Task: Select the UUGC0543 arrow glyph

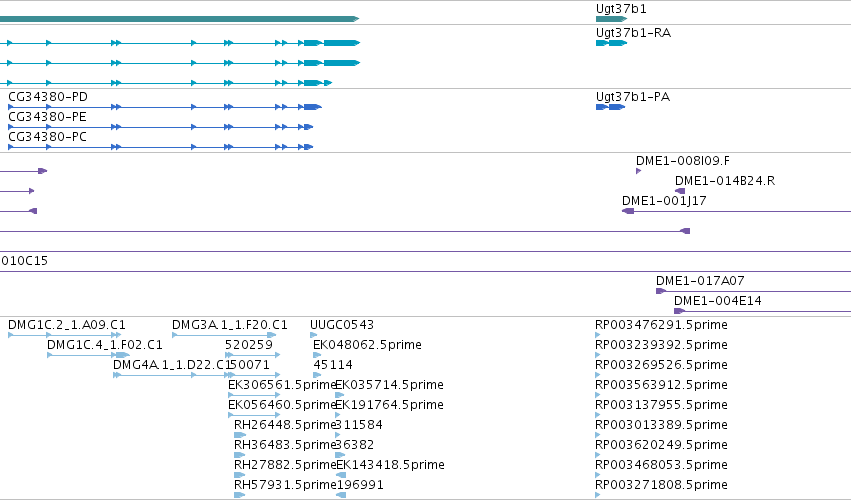Action: [x=313, y=335]
